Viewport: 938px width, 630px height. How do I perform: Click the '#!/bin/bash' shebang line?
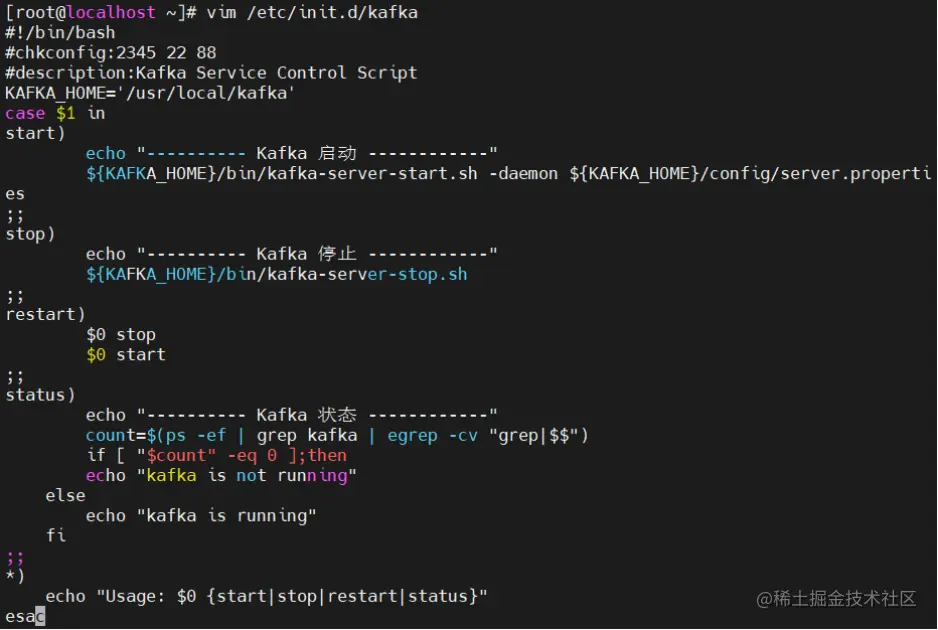click(x=60, y=32)
